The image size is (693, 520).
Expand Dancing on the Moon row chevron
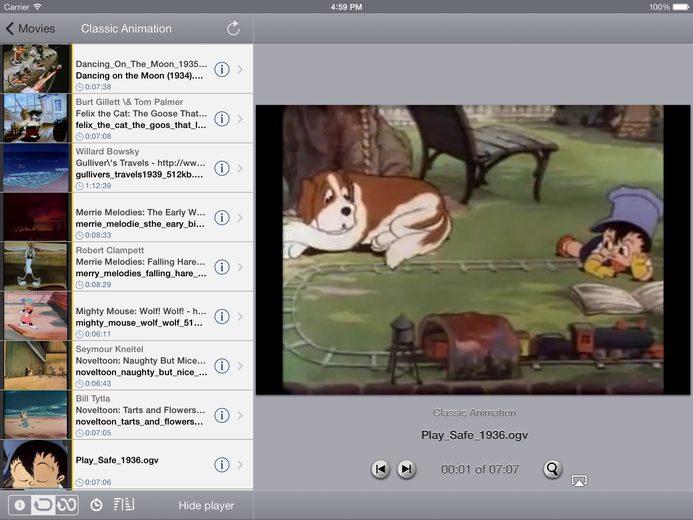[x=240, y=69]
